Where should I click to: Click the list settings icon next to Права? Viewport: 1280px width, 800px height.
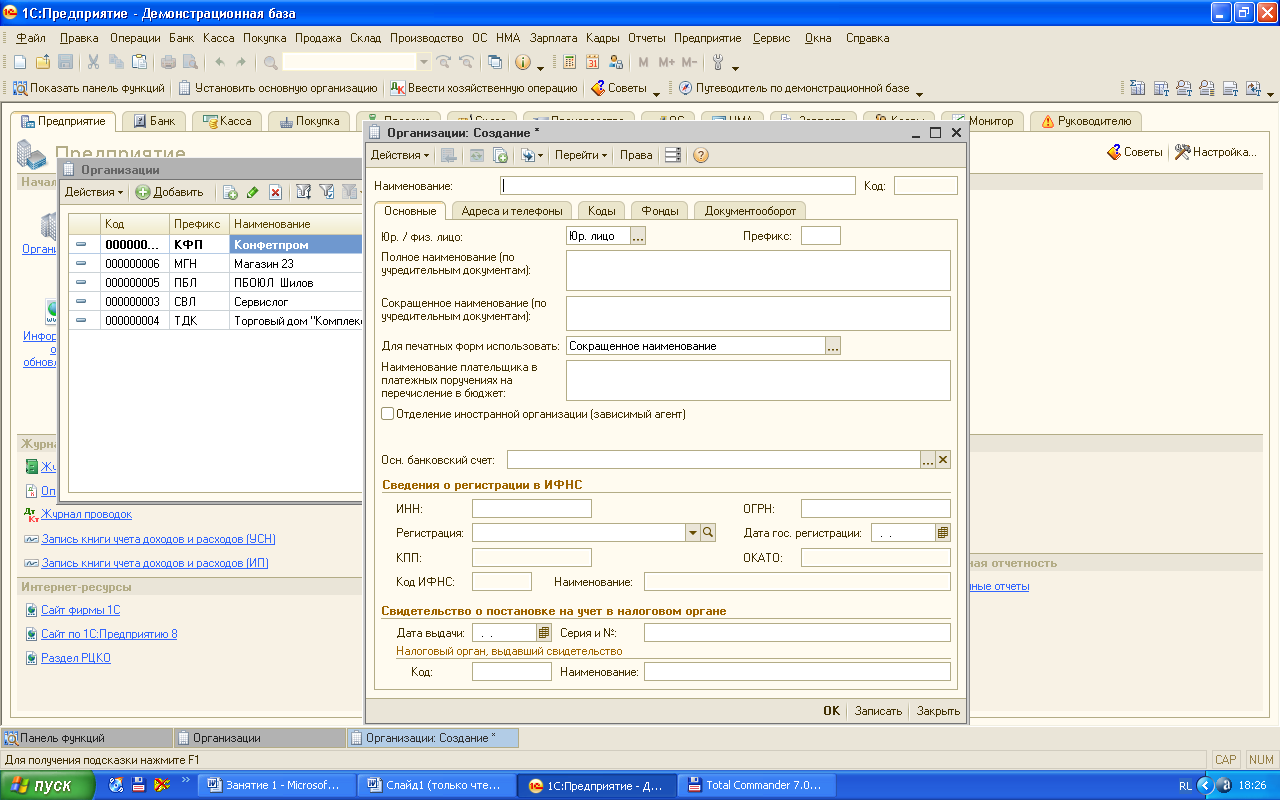[673, 155]
